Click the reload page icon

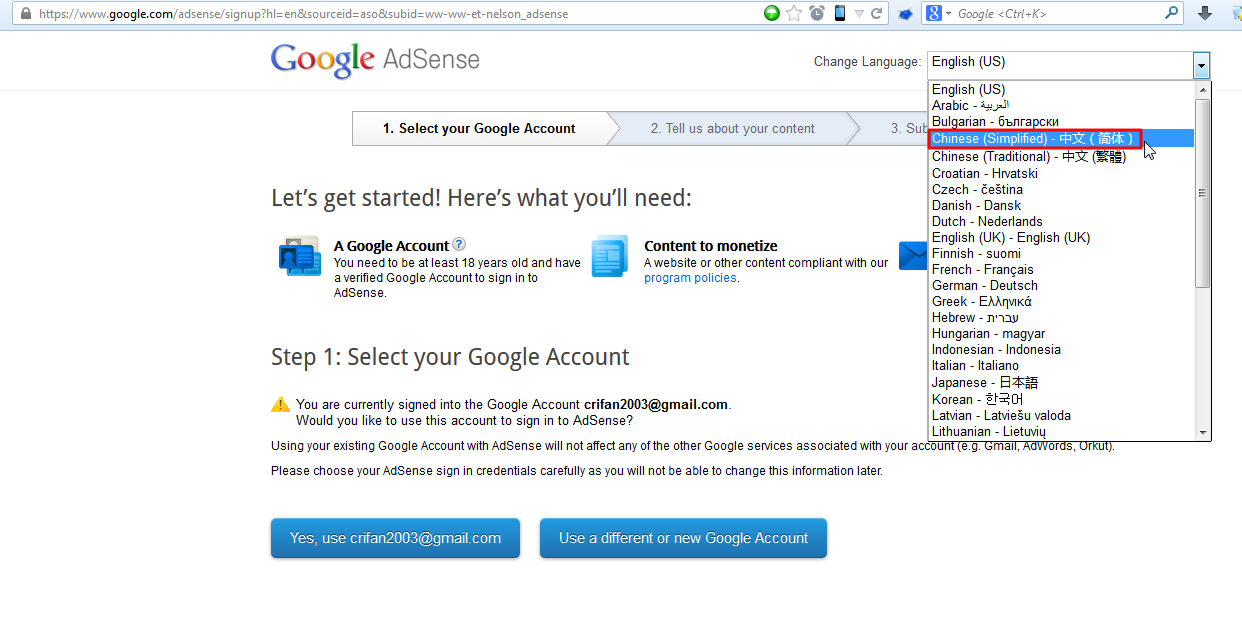click(x=877, y=13)
